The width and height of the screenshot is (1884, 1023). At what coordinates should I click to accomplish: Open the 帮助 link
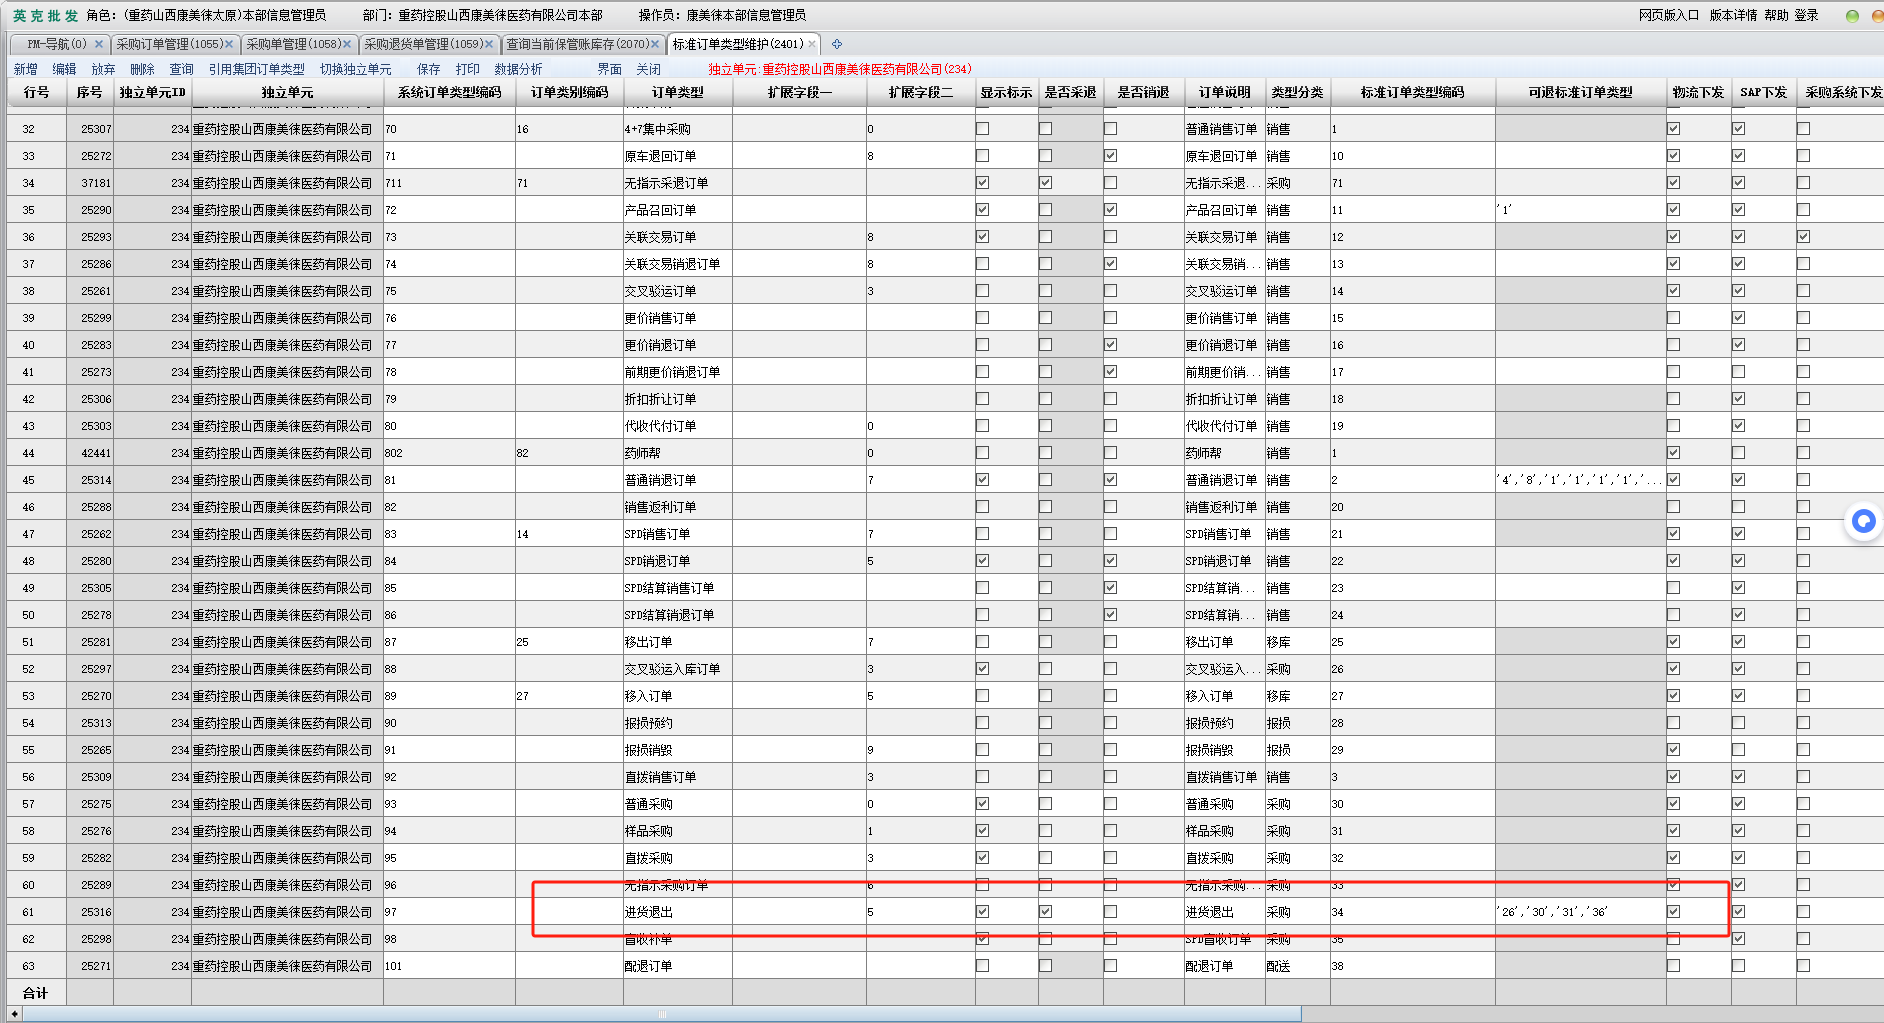click(x=1776, y=15)
